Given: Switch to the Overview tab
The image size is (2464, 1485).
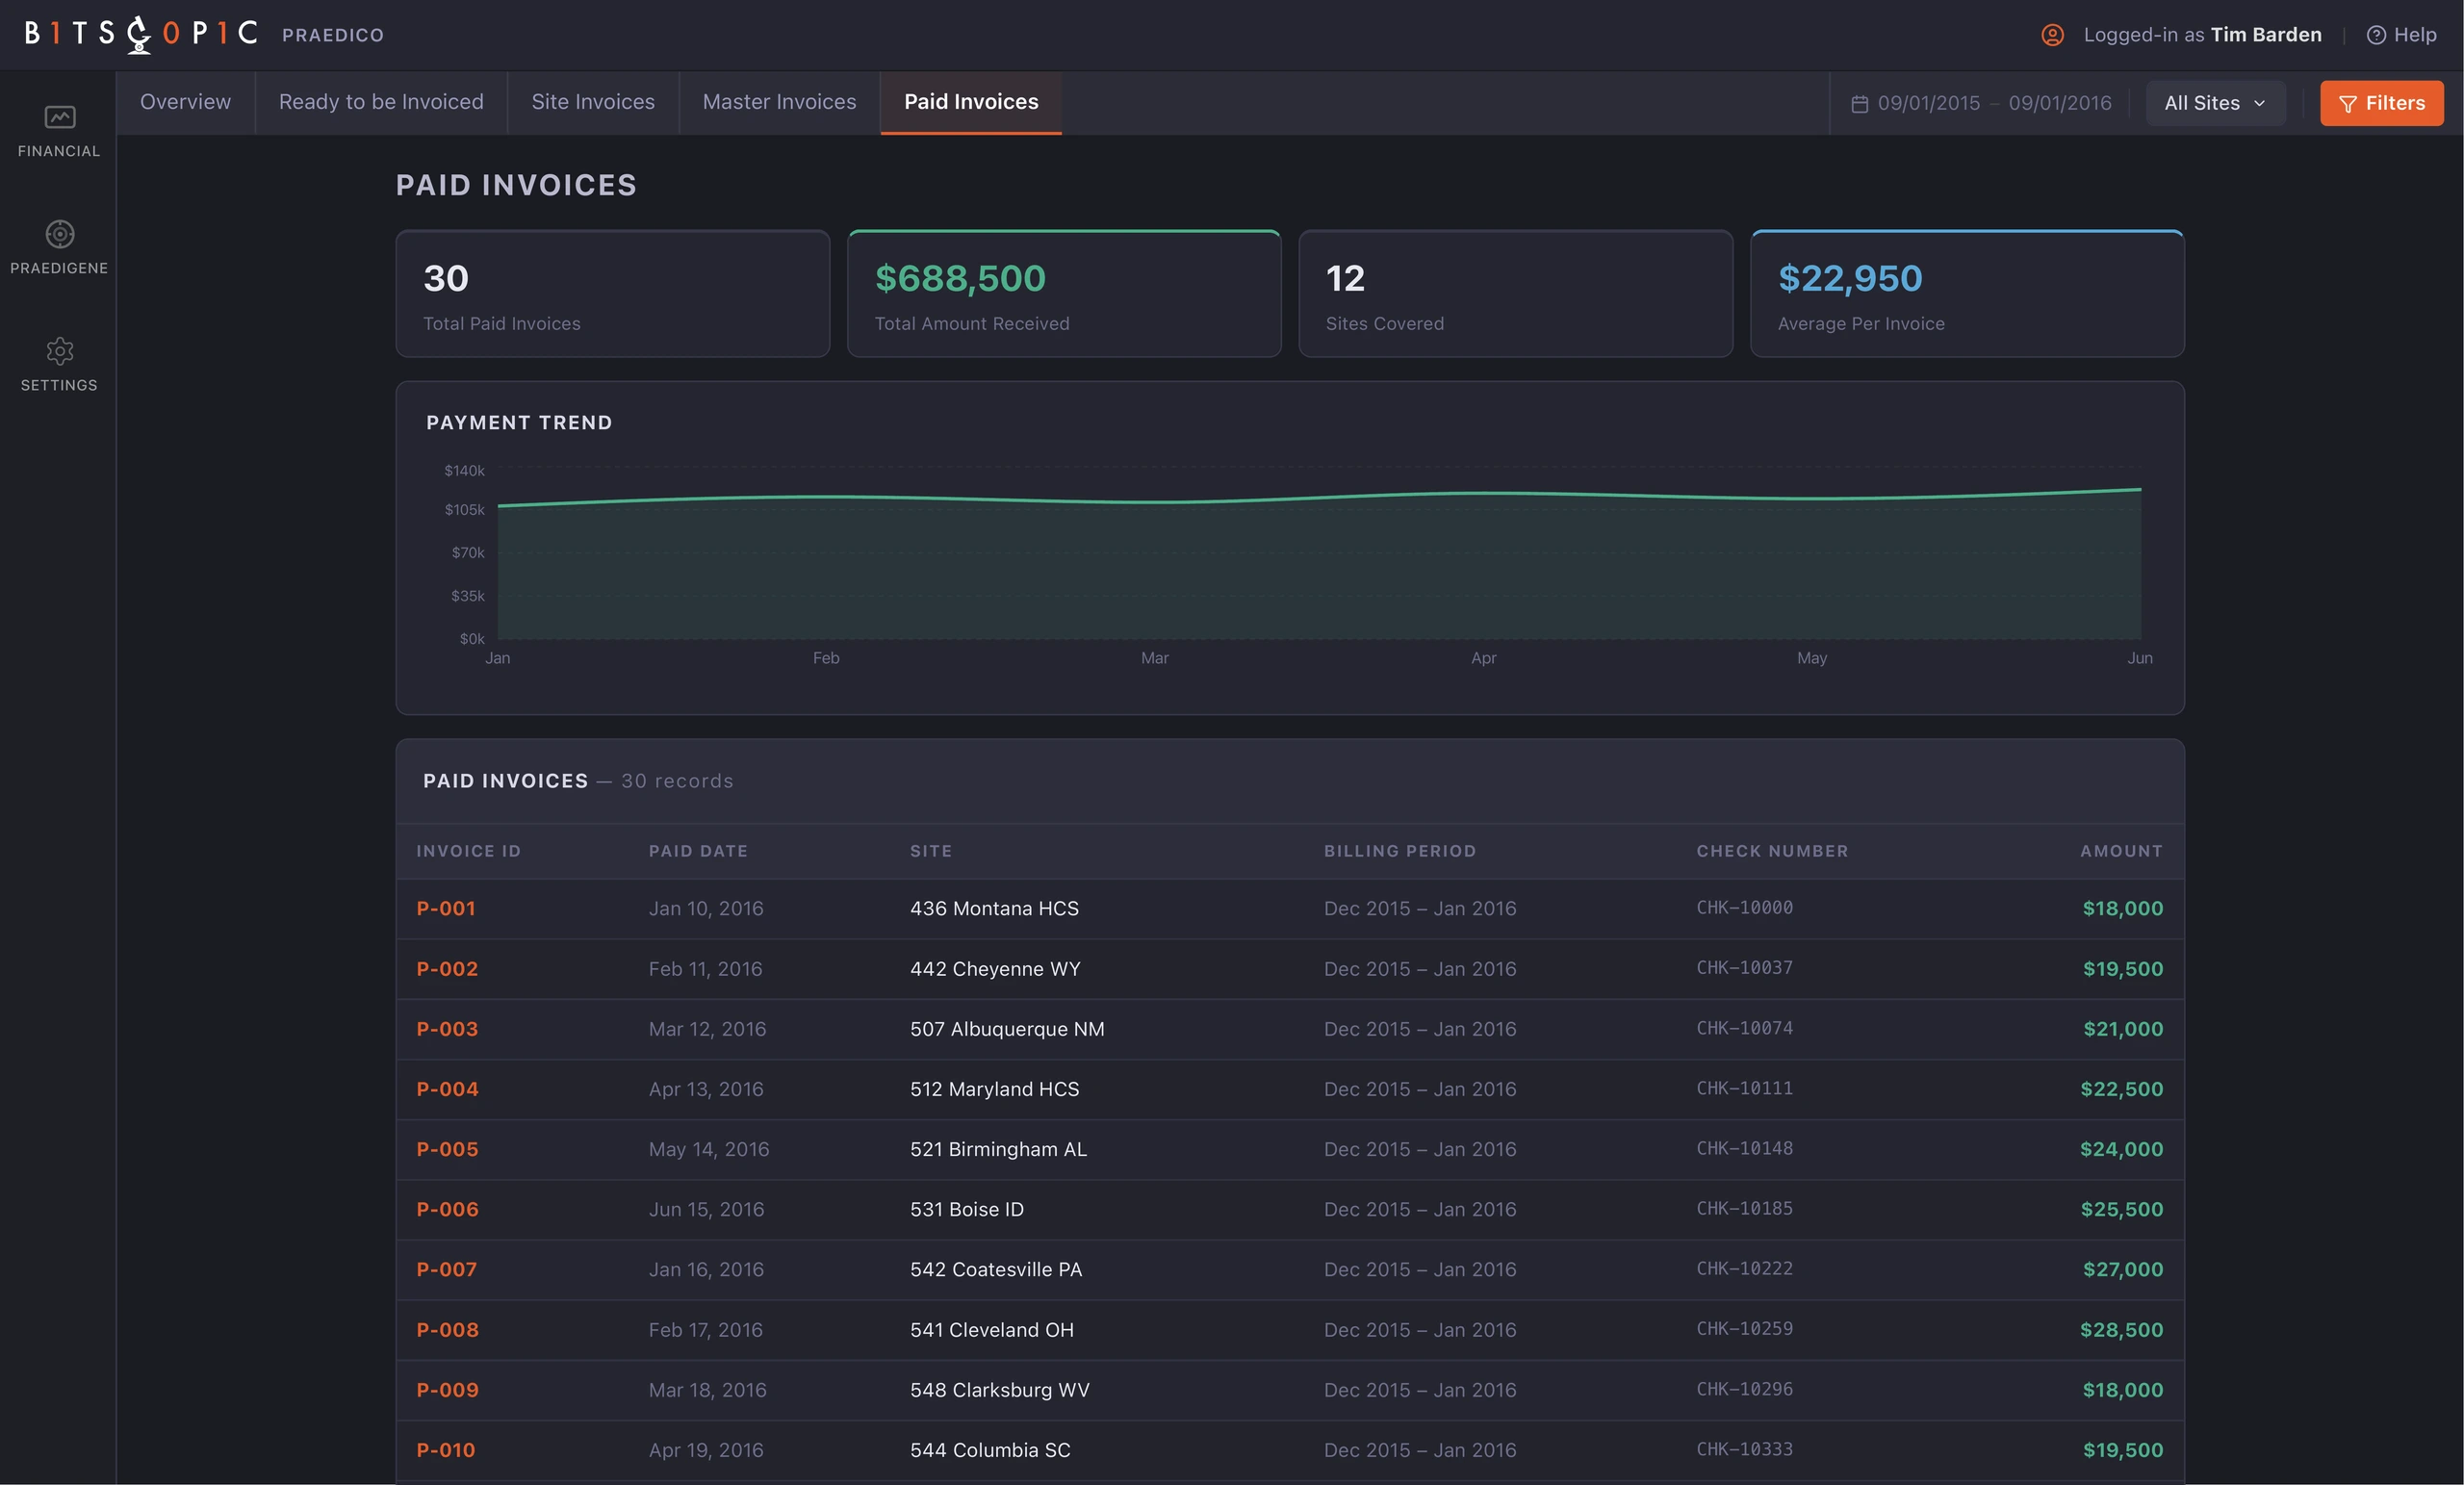Looking at the screenshot, I should tap(185, 102).
